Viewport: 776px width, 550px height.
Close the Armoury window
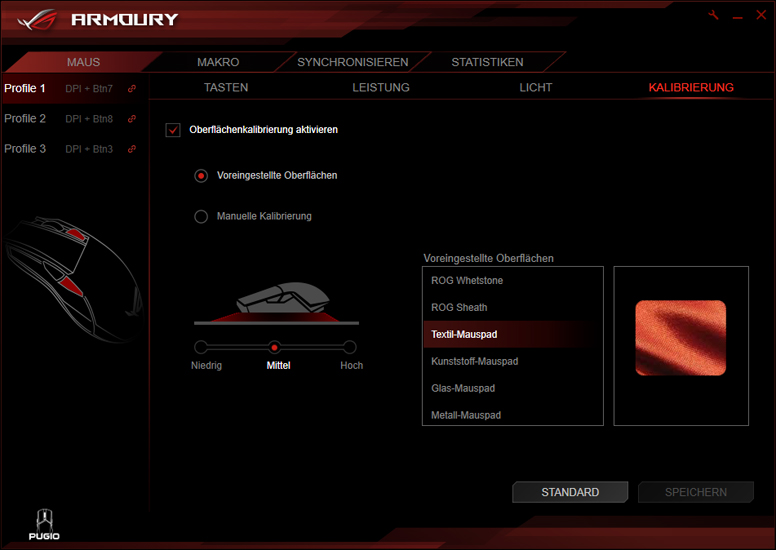coord(761,15)
